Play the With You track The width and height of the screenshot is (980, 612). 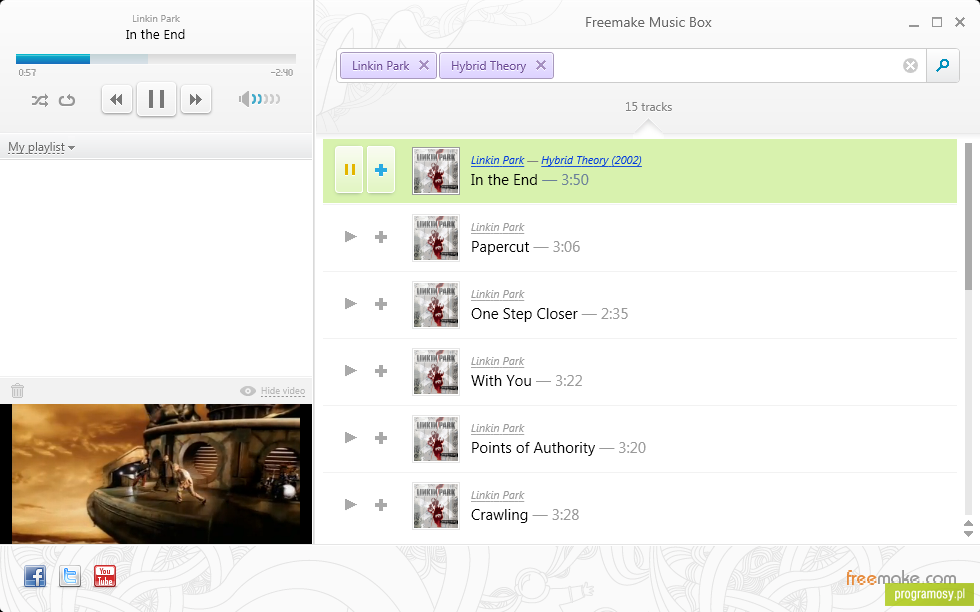351,371
